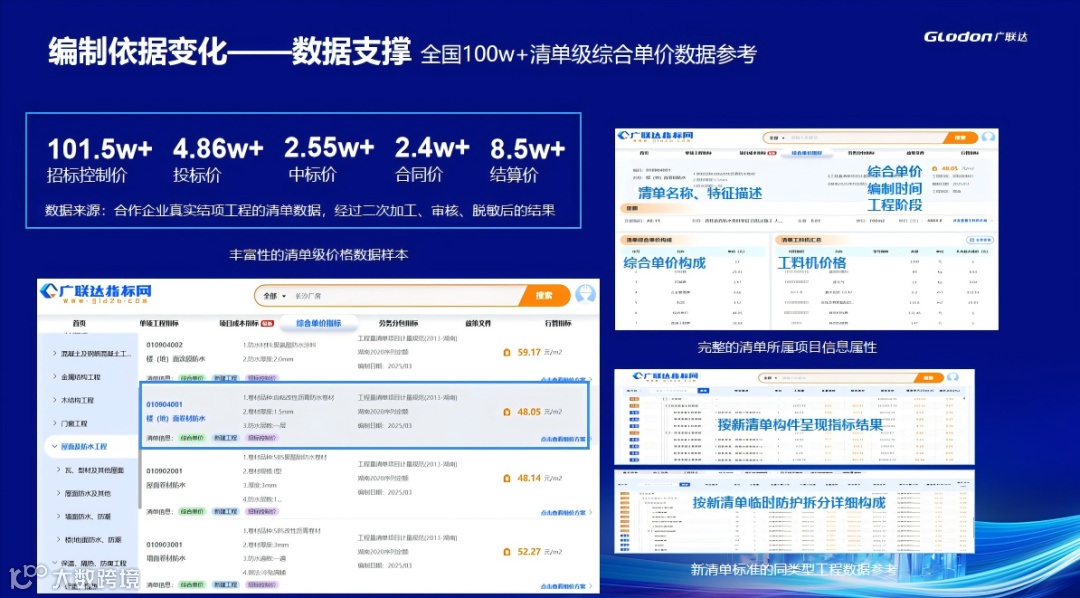Select the 综合单价指标 tab in large window
The width and height of the screenshot is (1080, 598).
click(319, 323)
